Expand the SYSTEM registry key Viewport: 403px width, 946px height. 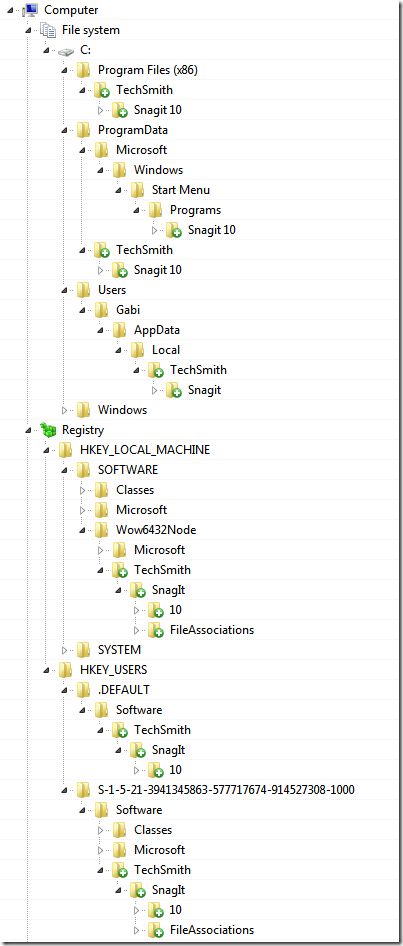65,650
